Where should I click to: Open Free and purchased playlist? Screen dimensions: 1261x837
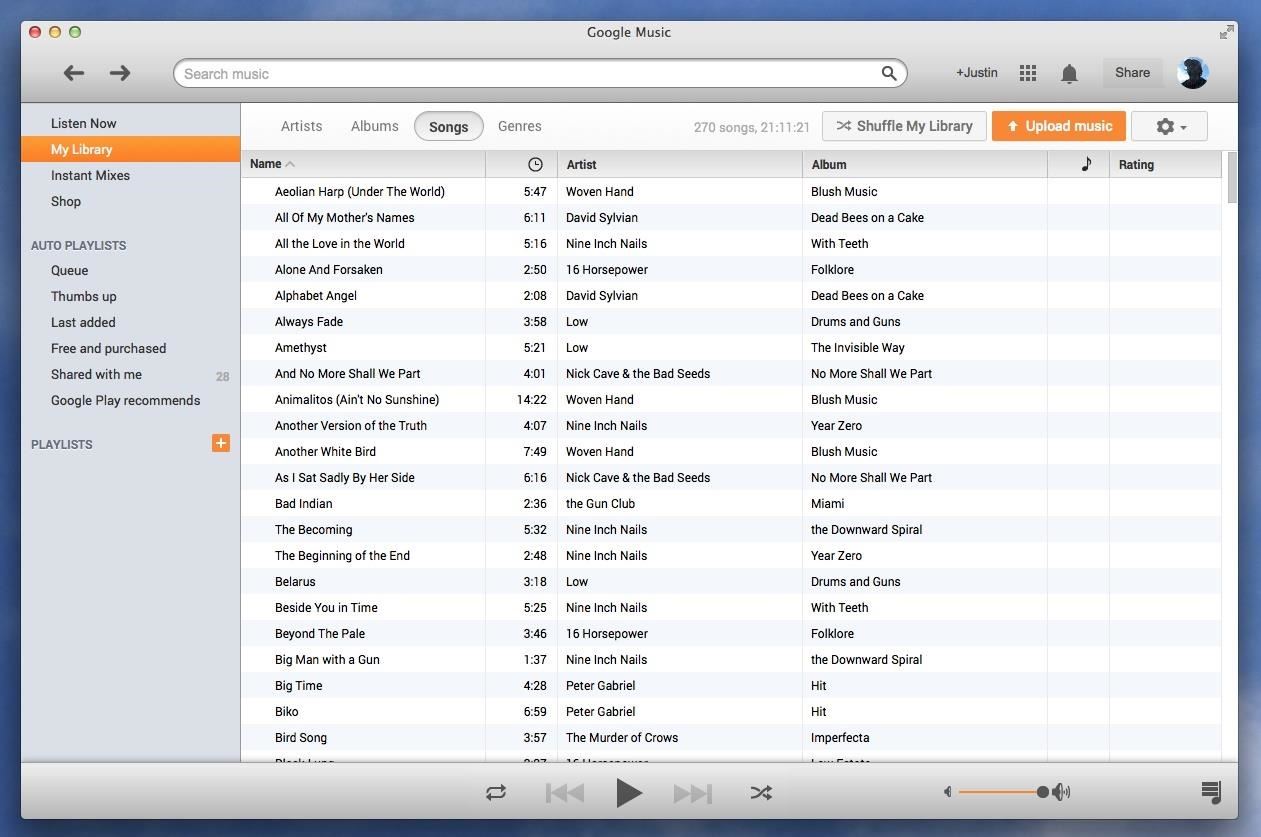(x=109, y=348)
